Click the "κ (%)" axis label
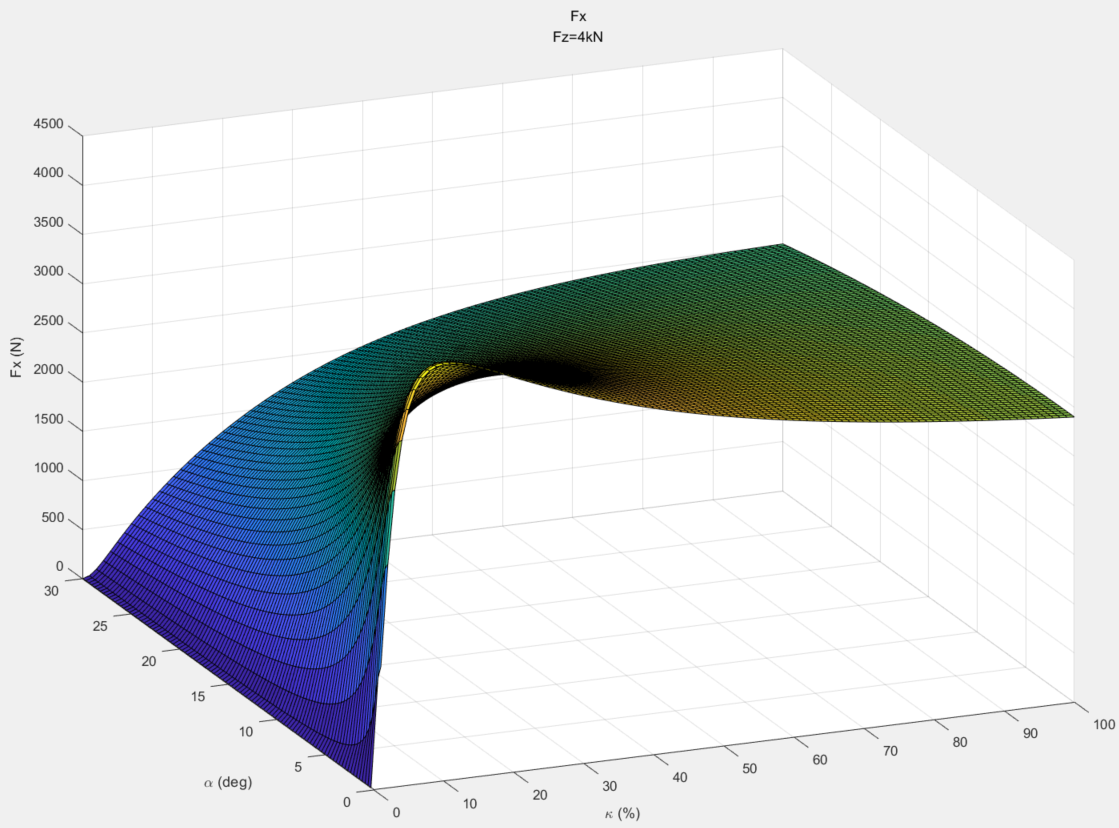Image resolution: width=1119 pixels, height=828 pixels. [x=622, y=813]
